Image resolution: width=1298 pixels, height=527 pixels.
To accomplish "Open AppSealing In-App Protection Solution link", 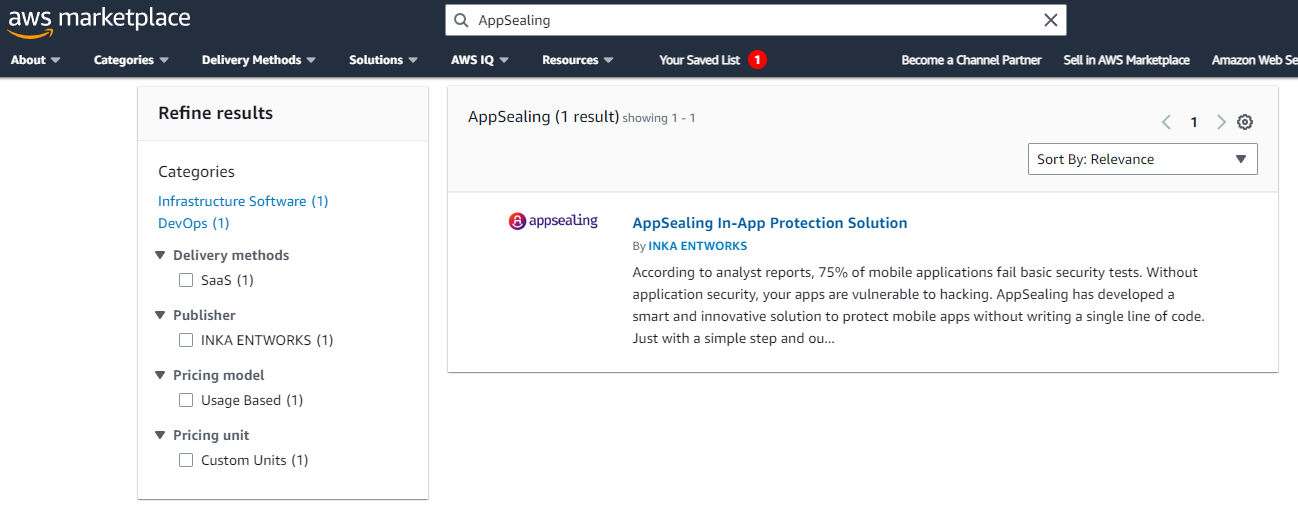I will tap(770, 223).
